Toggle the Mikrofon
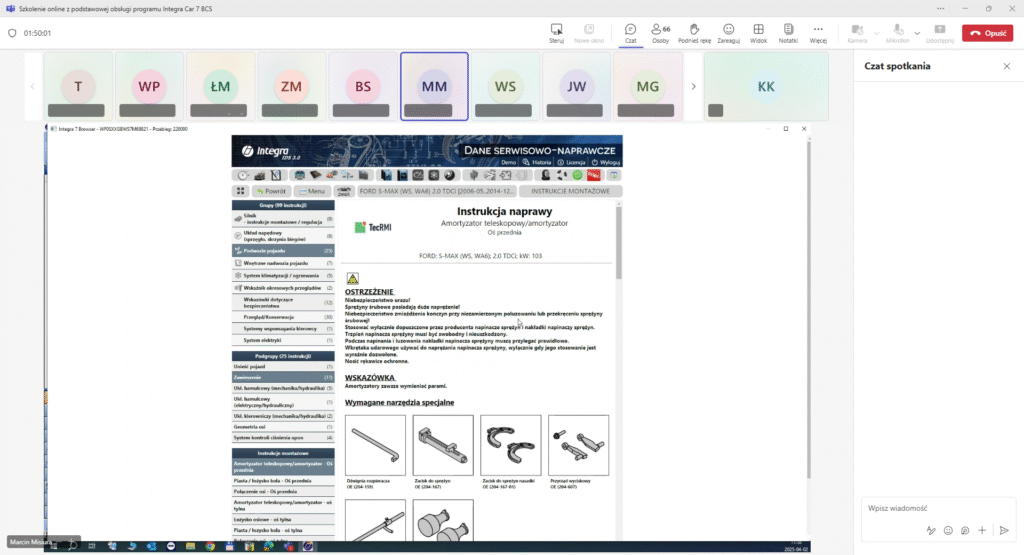Viewport: 1024px width, 555px height. click(897, 33)
